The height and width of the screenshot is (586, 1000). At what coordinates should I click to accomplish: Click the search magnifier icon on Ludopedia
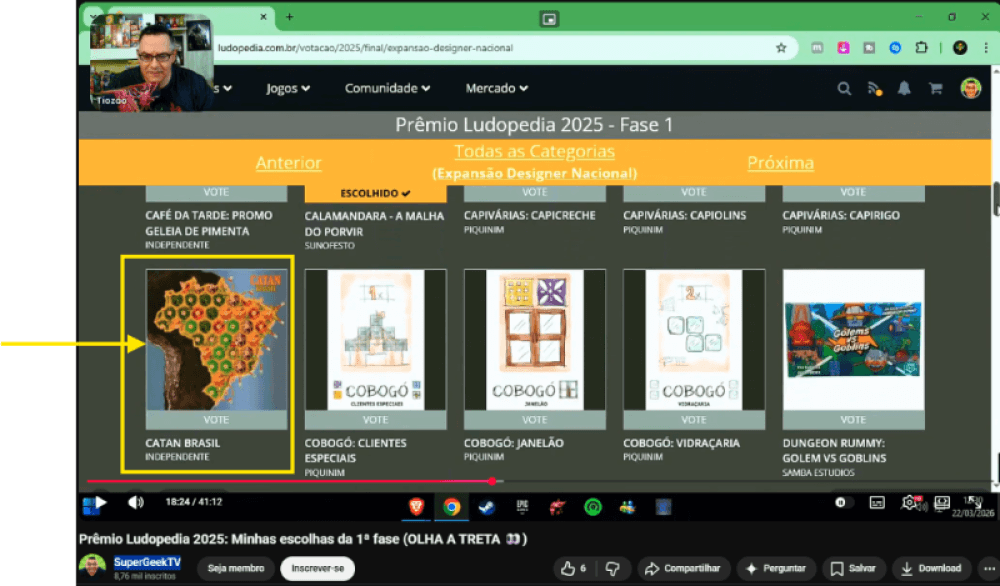pos(844,88)
